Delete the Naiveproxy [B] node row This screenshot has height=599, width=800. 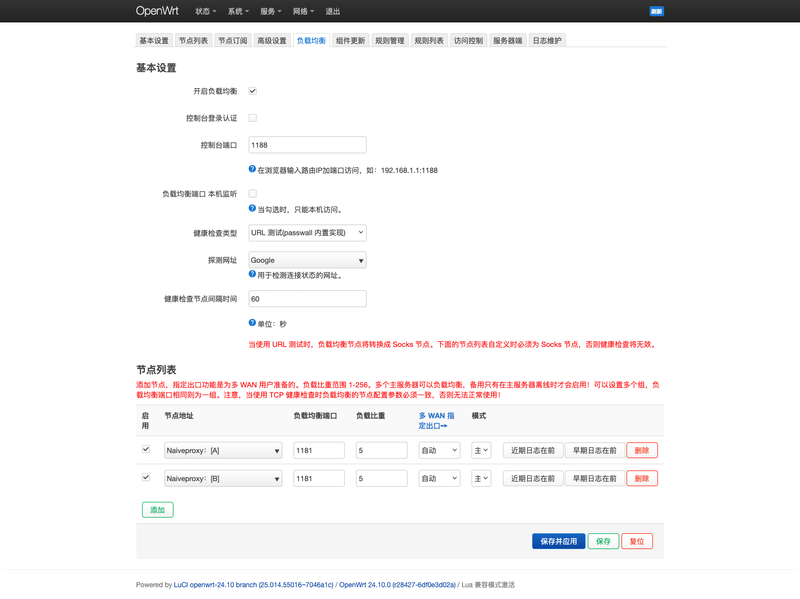click(642, 478)
